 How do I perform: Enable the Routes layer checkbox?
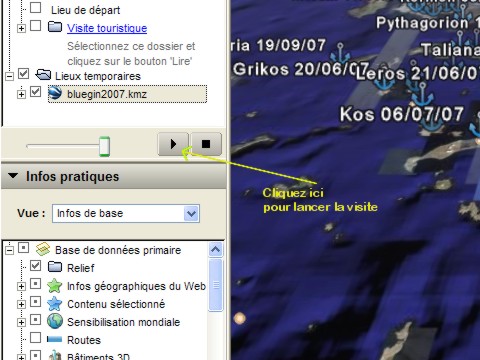(x=36, y=337)
